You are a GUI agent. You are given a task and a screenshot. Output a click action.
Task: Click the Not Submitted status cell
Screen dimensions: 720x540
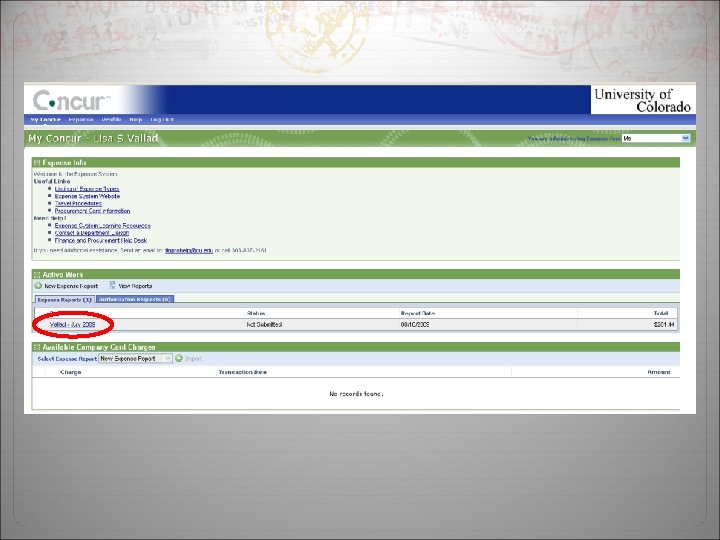coord(264,325)
